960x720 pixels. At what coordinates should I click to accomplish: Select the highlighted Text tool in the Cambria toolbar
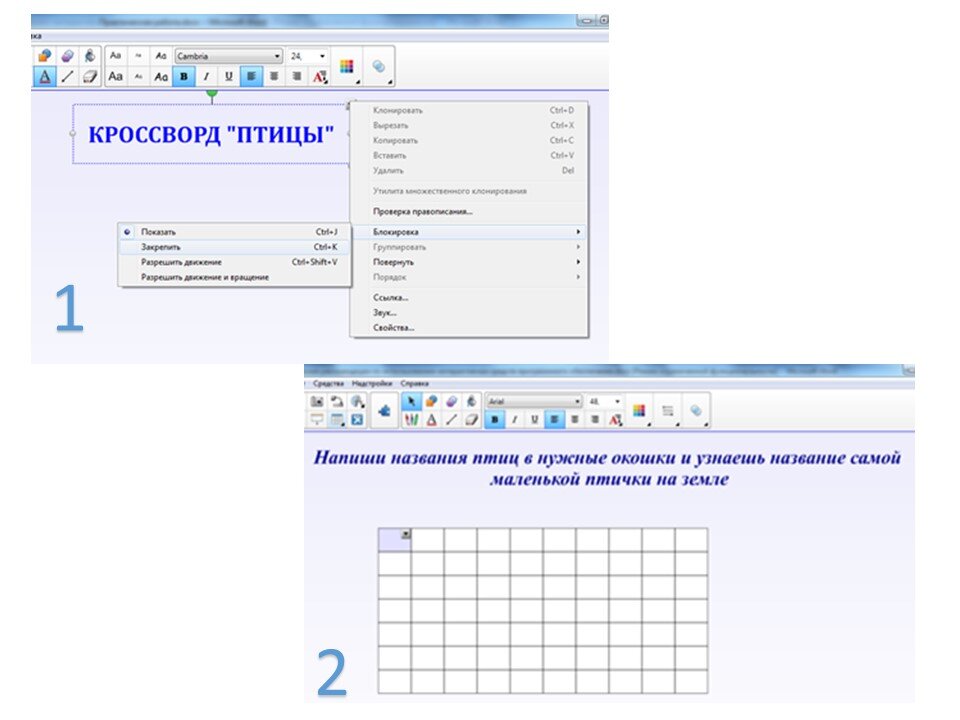[44, 77]
